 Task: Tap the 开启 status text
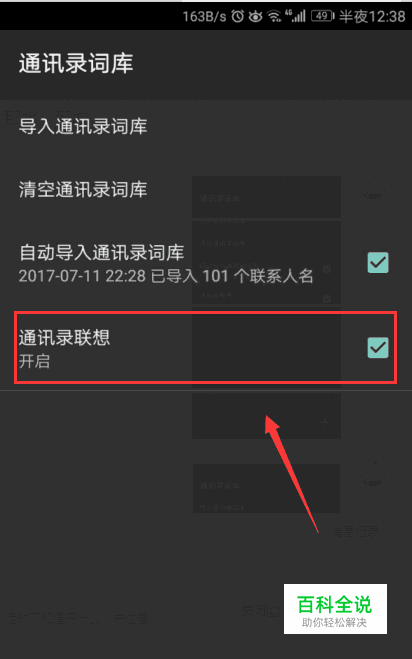click(34, 361)
